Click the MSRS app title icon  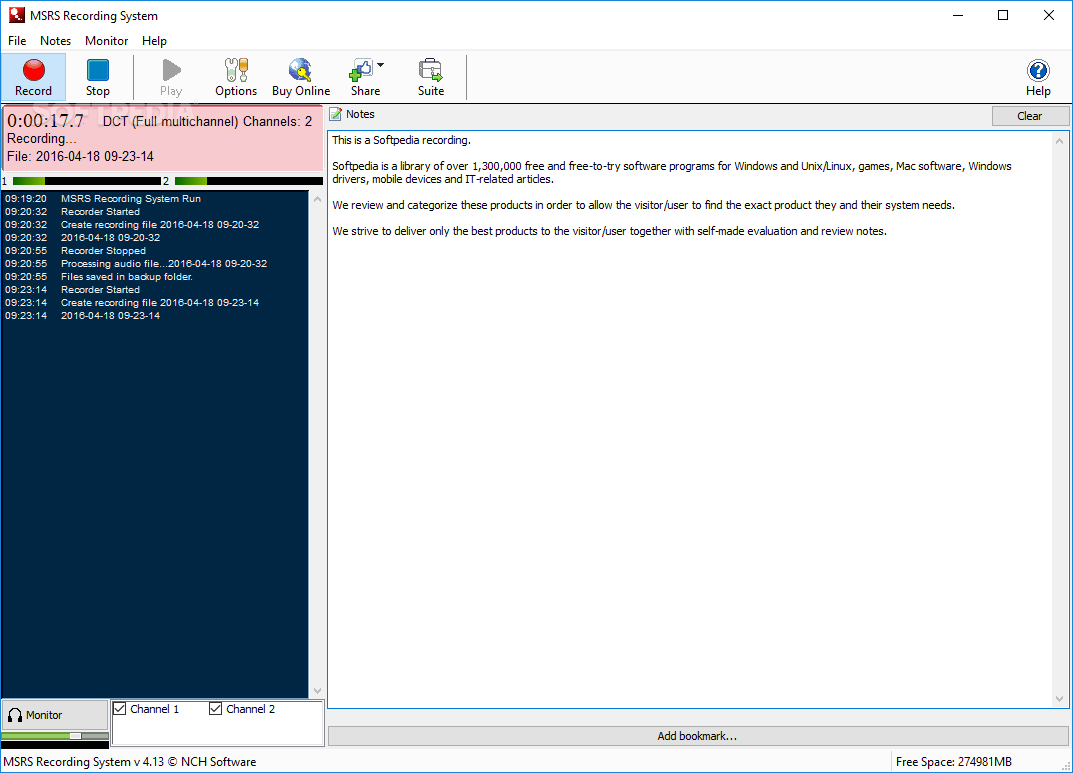16,15
